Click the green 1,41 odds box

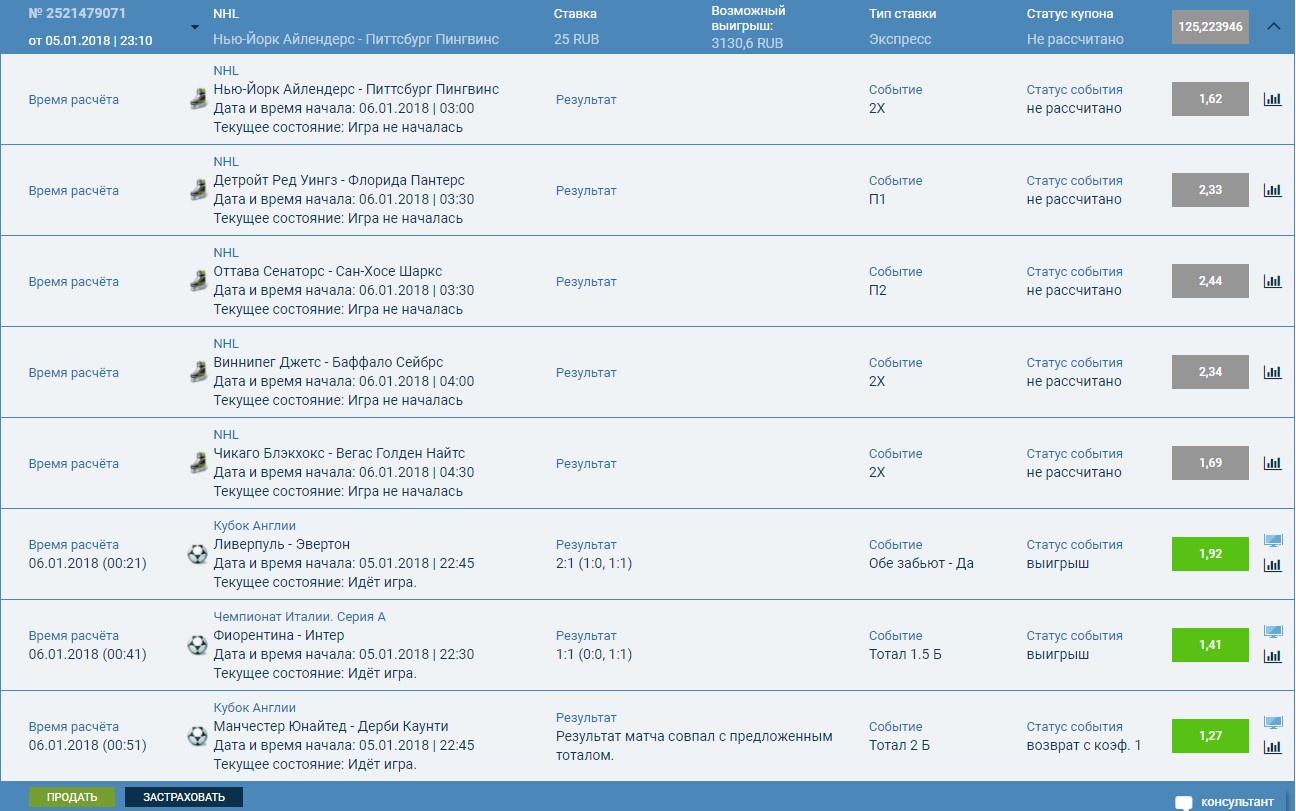1210,645
